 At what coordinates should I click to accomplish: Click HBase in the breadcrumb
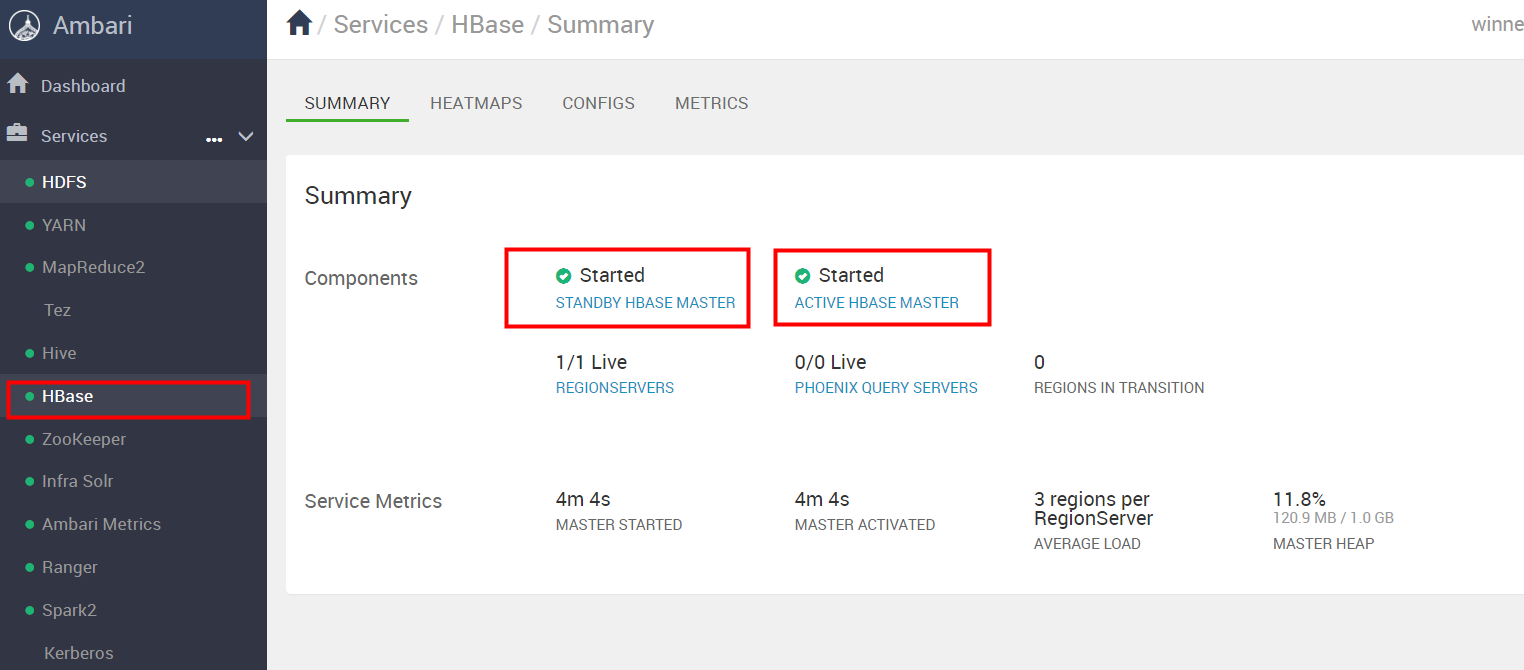(487, 25)
